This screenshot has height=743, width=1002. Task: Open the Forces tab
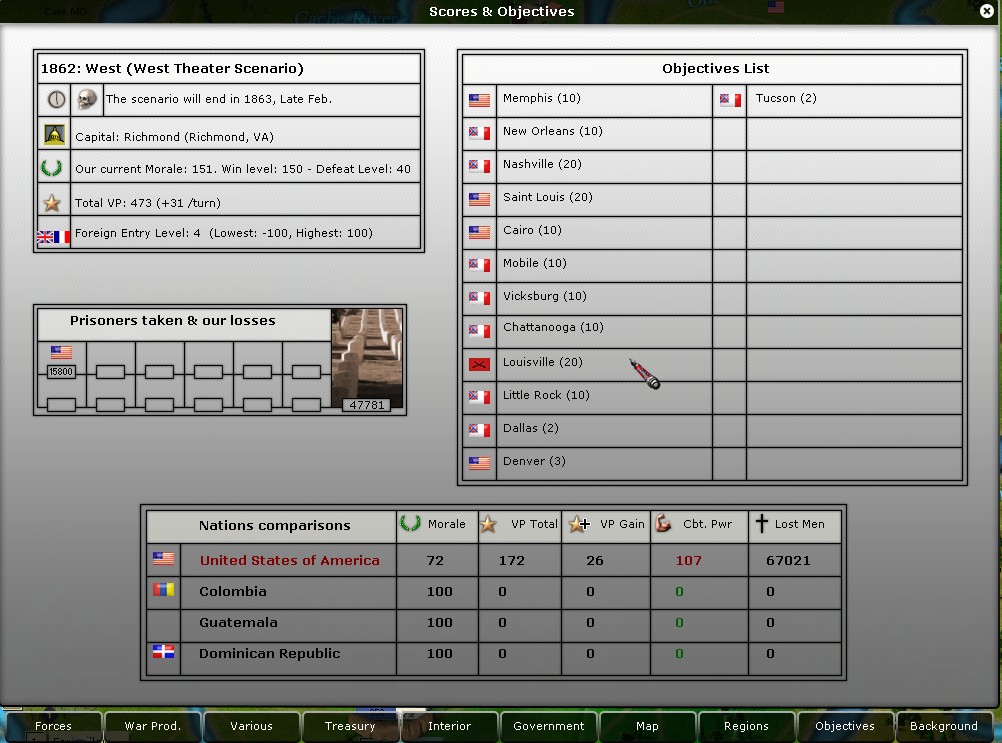[53, 726]
